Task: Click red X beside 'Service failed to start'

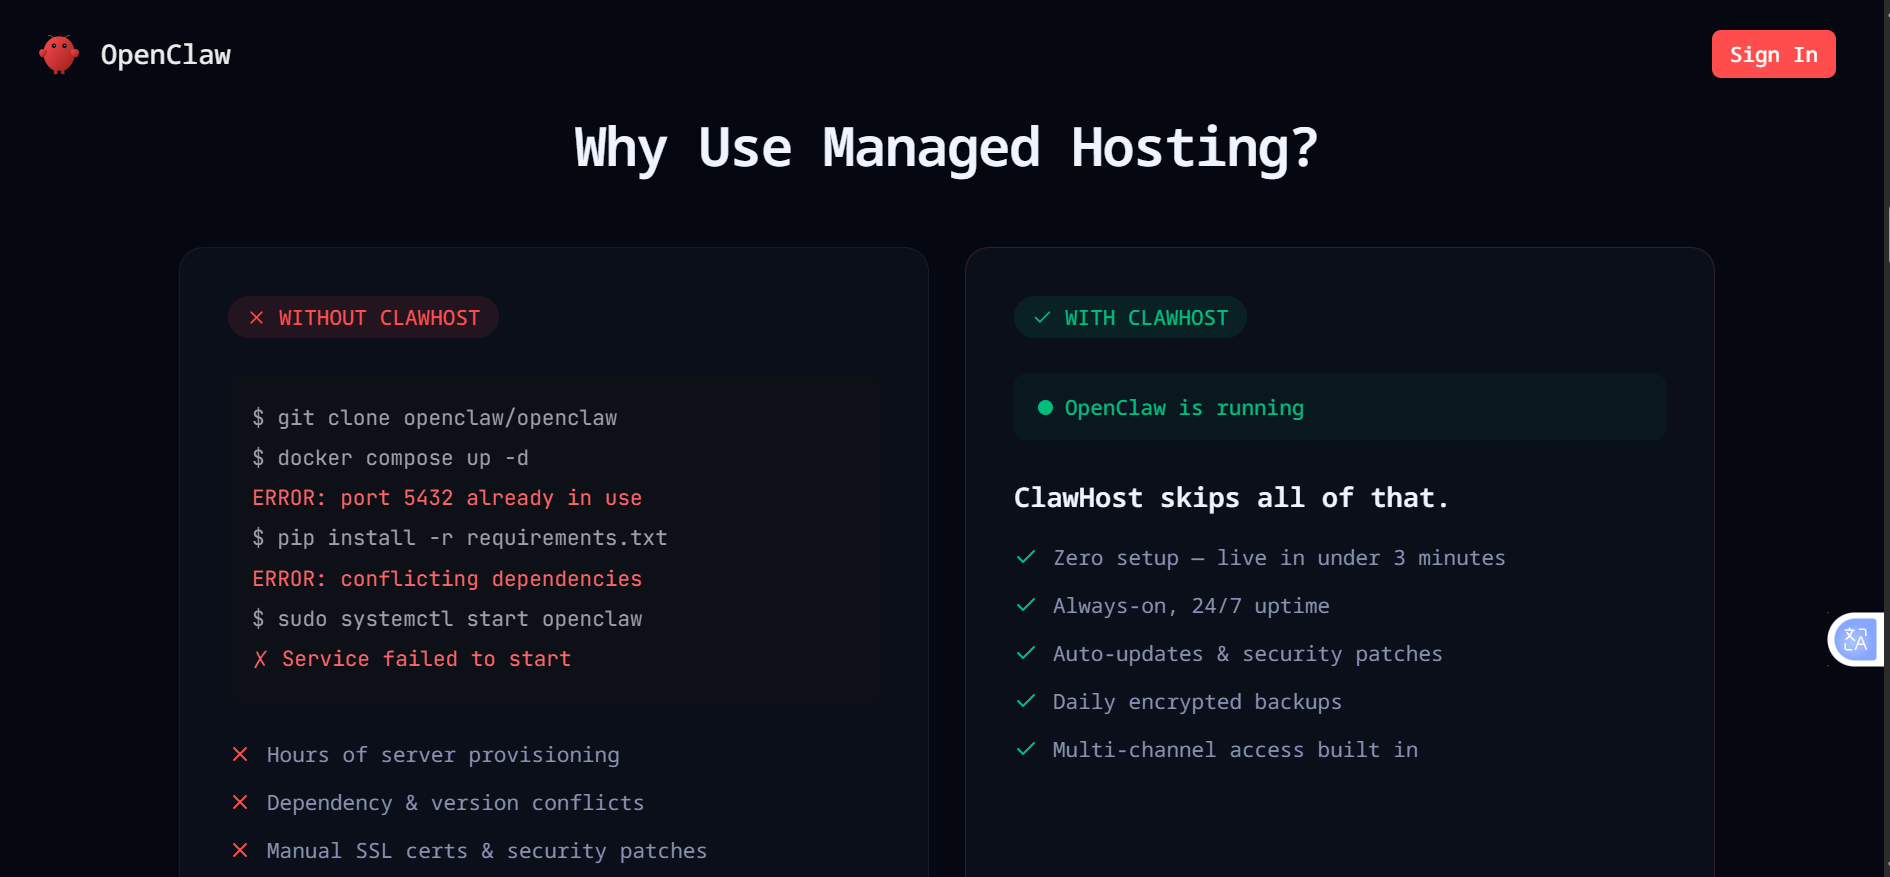Action: pos(260,659)
